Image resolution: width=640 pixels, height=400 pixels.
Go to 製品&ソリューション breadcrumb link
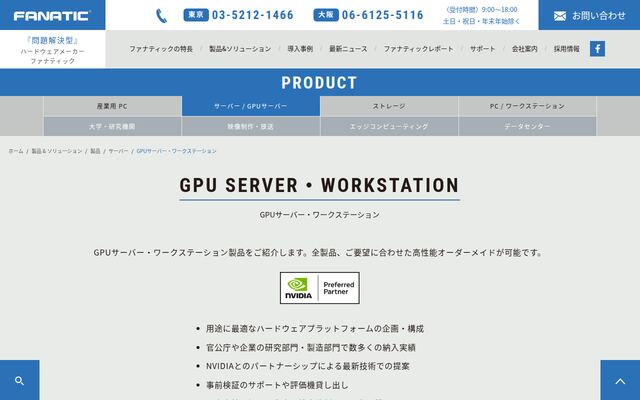57,151
